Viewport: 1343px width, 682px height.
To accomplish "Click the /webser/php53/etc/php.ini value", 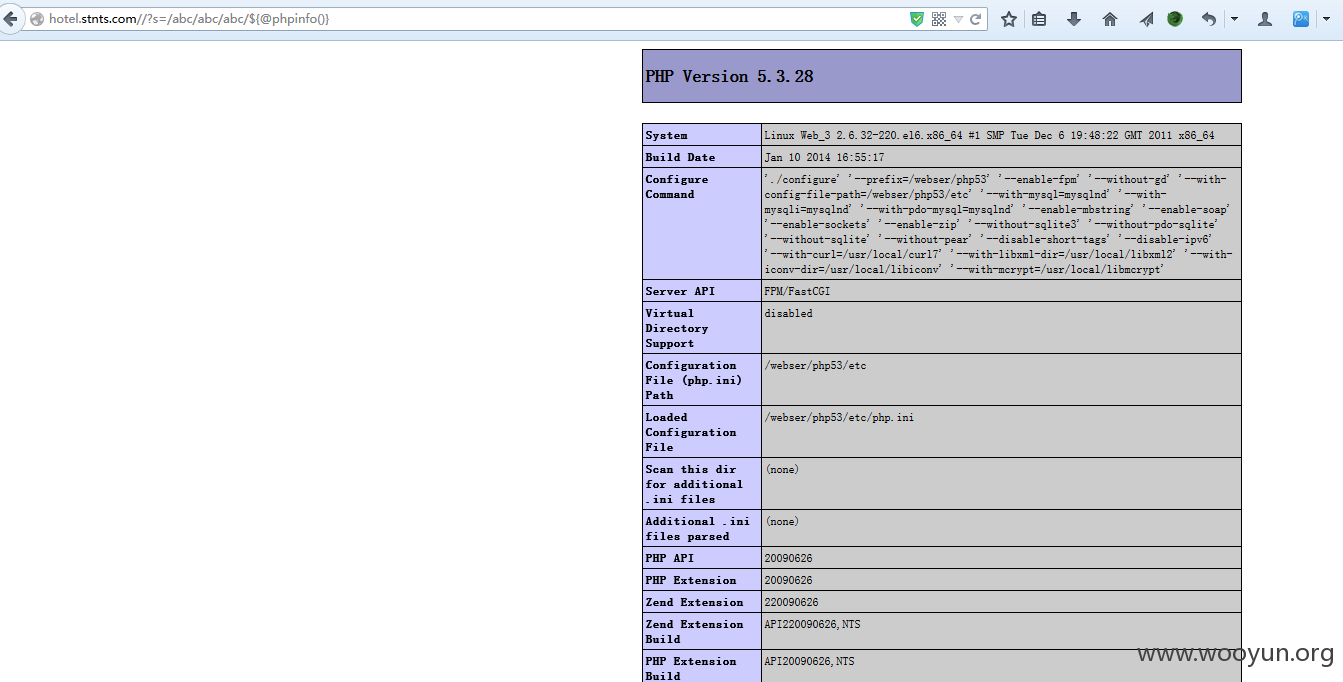I will 839,417.
